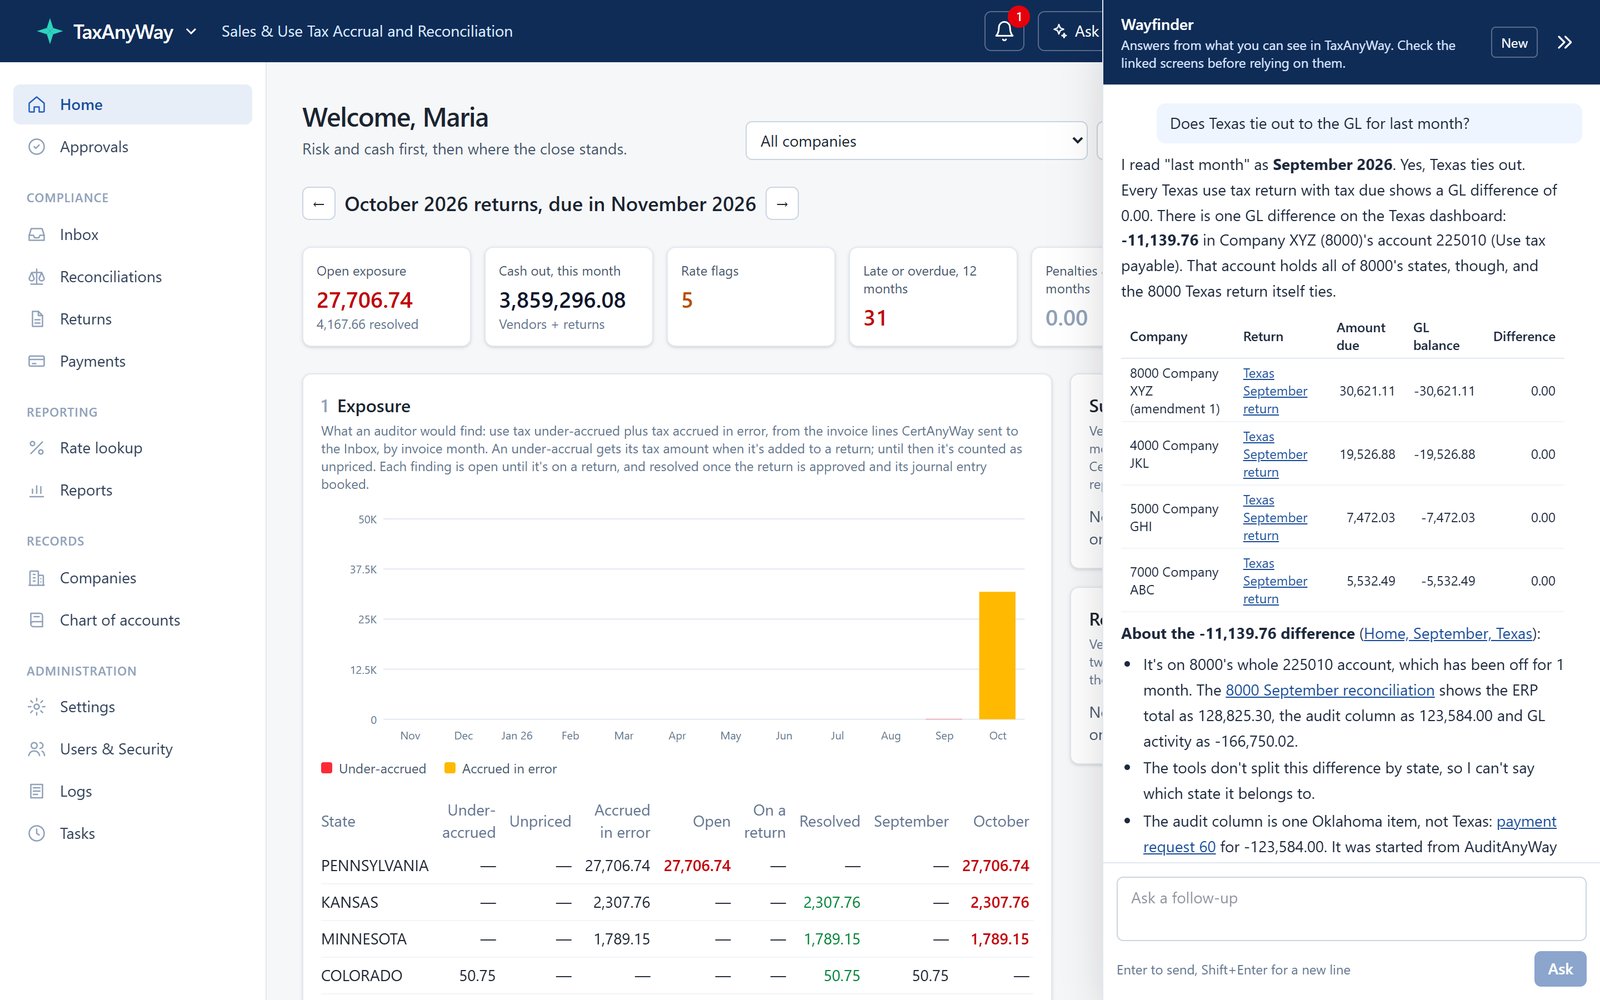Click the Reconciliations scale icon
The height and width of the screenshot is (1000, 1600).
37,276
